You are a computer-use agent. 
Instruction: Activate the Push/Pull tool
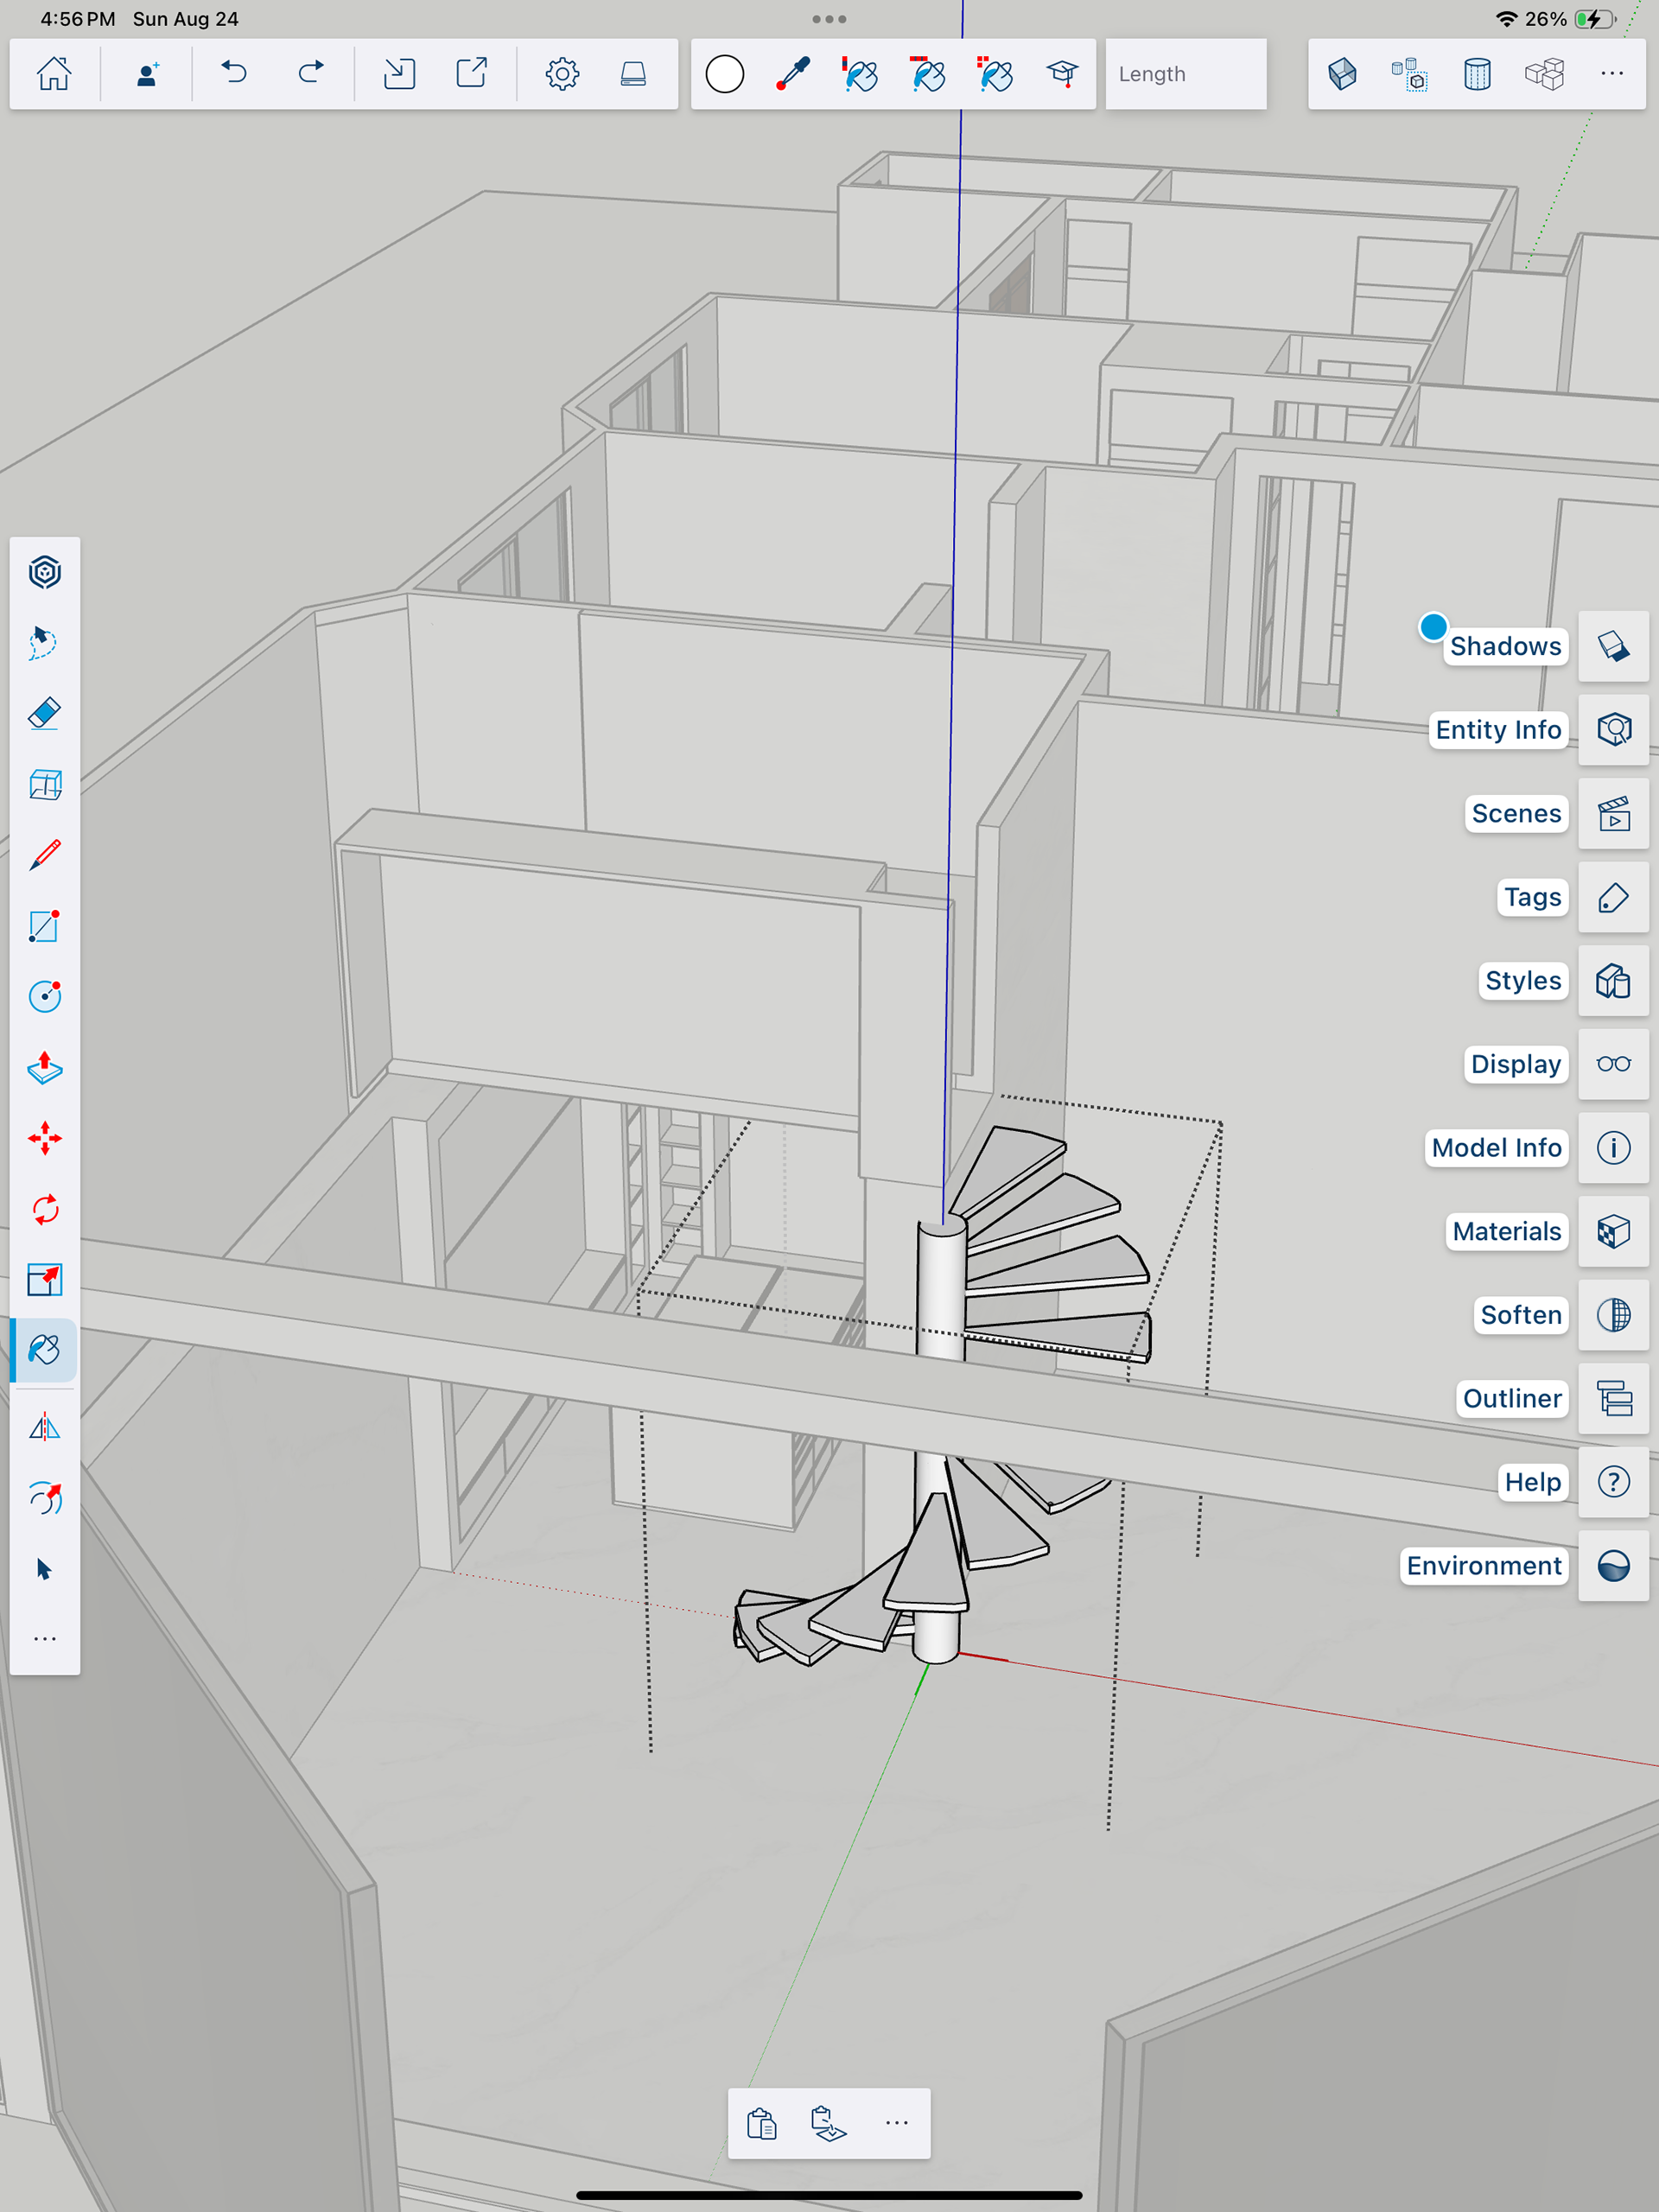(x=45, y=1068)
